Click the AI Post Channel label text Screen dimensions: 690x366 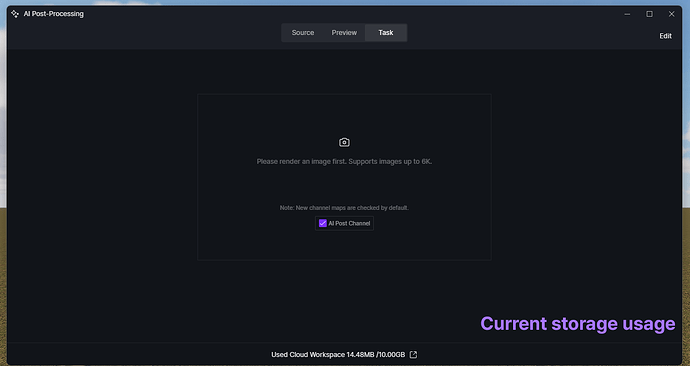tap(349, 223)
